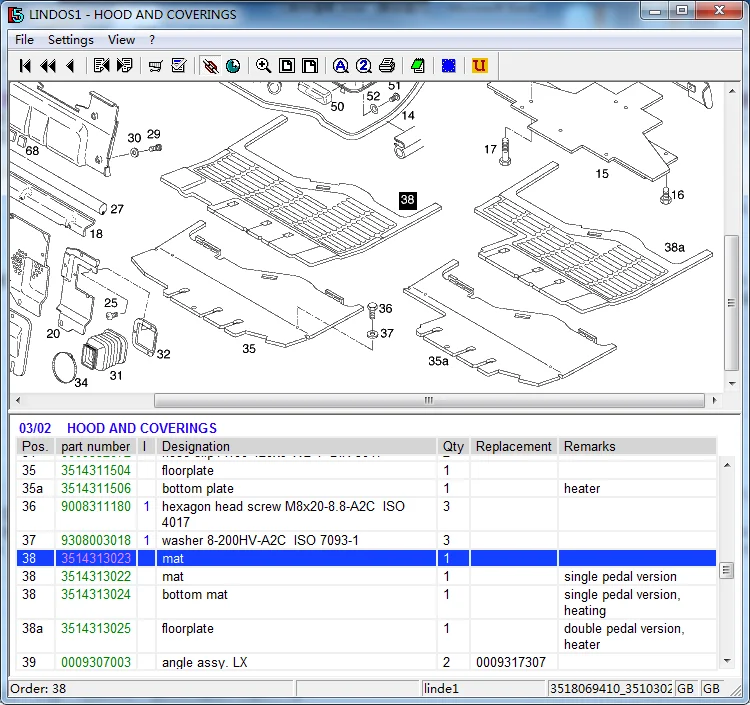Click part number 3514311504 link
The image size is (750, 705).
[x=96, y=471]
